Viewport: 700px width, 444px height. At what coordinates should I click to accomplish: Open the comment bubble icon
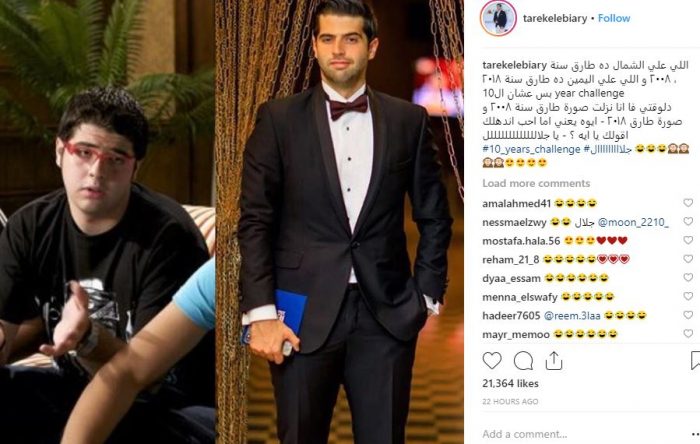click(523, 361)
